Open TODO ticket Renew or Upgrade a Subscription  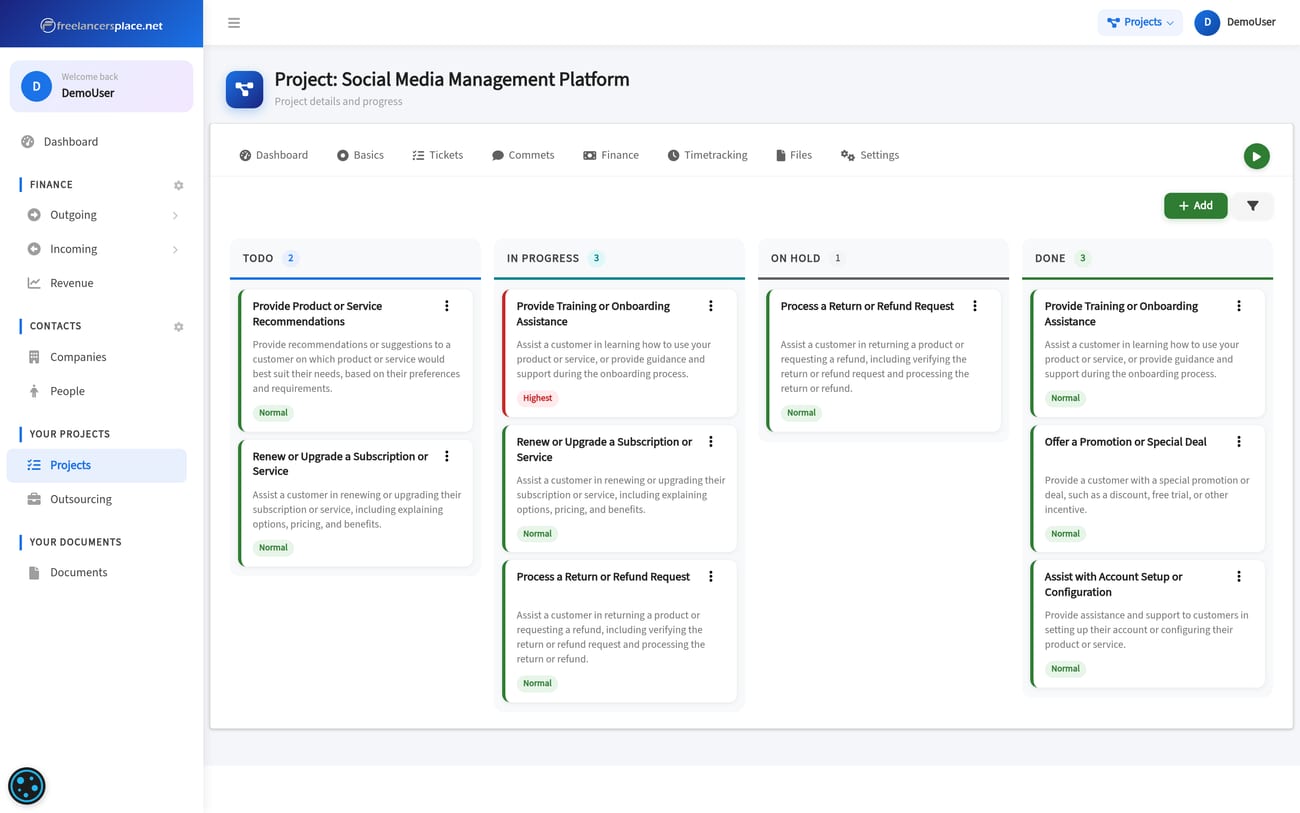point(340,464)
